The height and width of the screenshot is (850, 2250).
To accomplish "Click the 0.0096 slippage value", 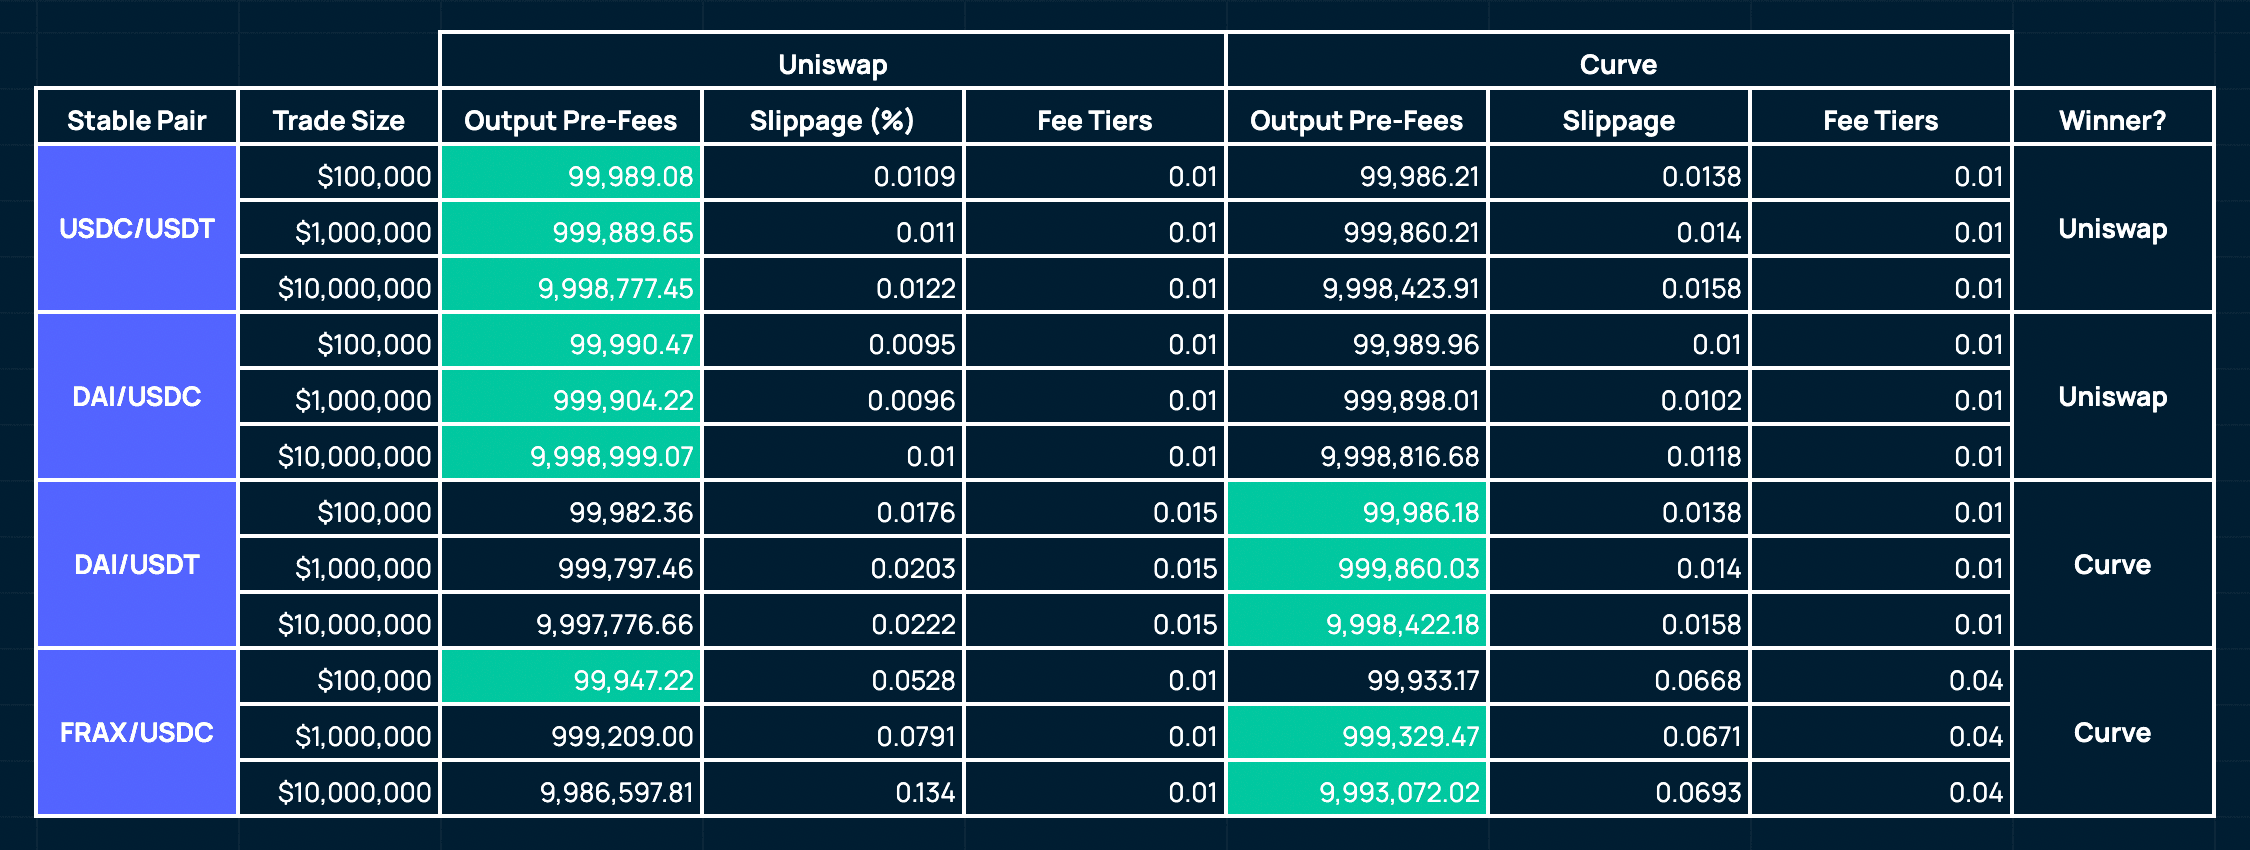I will pos(911,400).
